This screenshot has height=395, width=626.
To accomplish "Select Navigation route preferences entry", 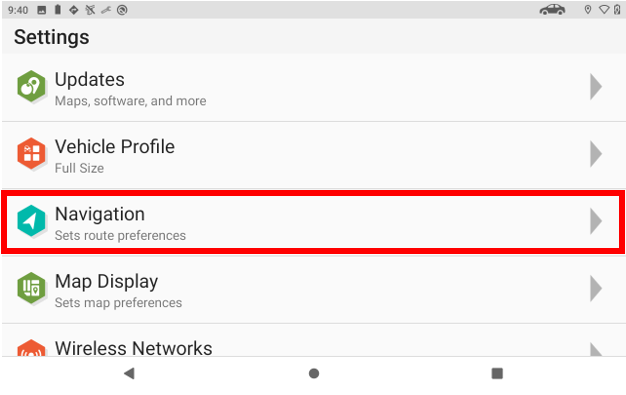I will click(x=313, y=222).
